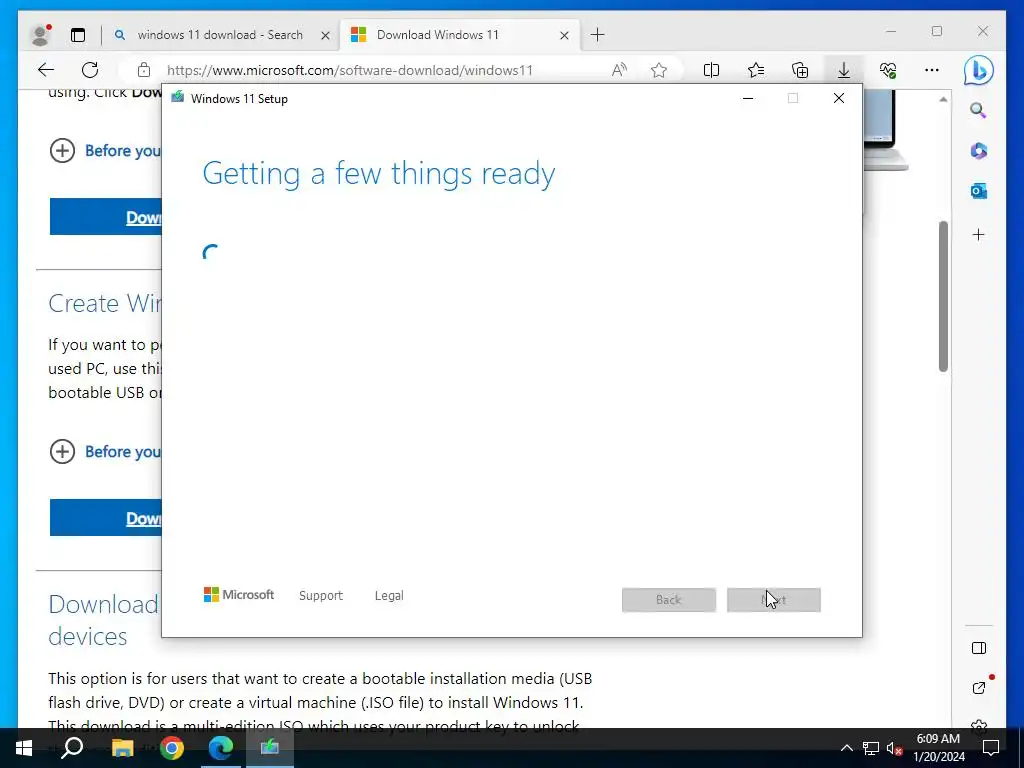Switch to the windows 11 download Search tab
Viewport: 1024px width, 768px height.
[x=220, y=35]
